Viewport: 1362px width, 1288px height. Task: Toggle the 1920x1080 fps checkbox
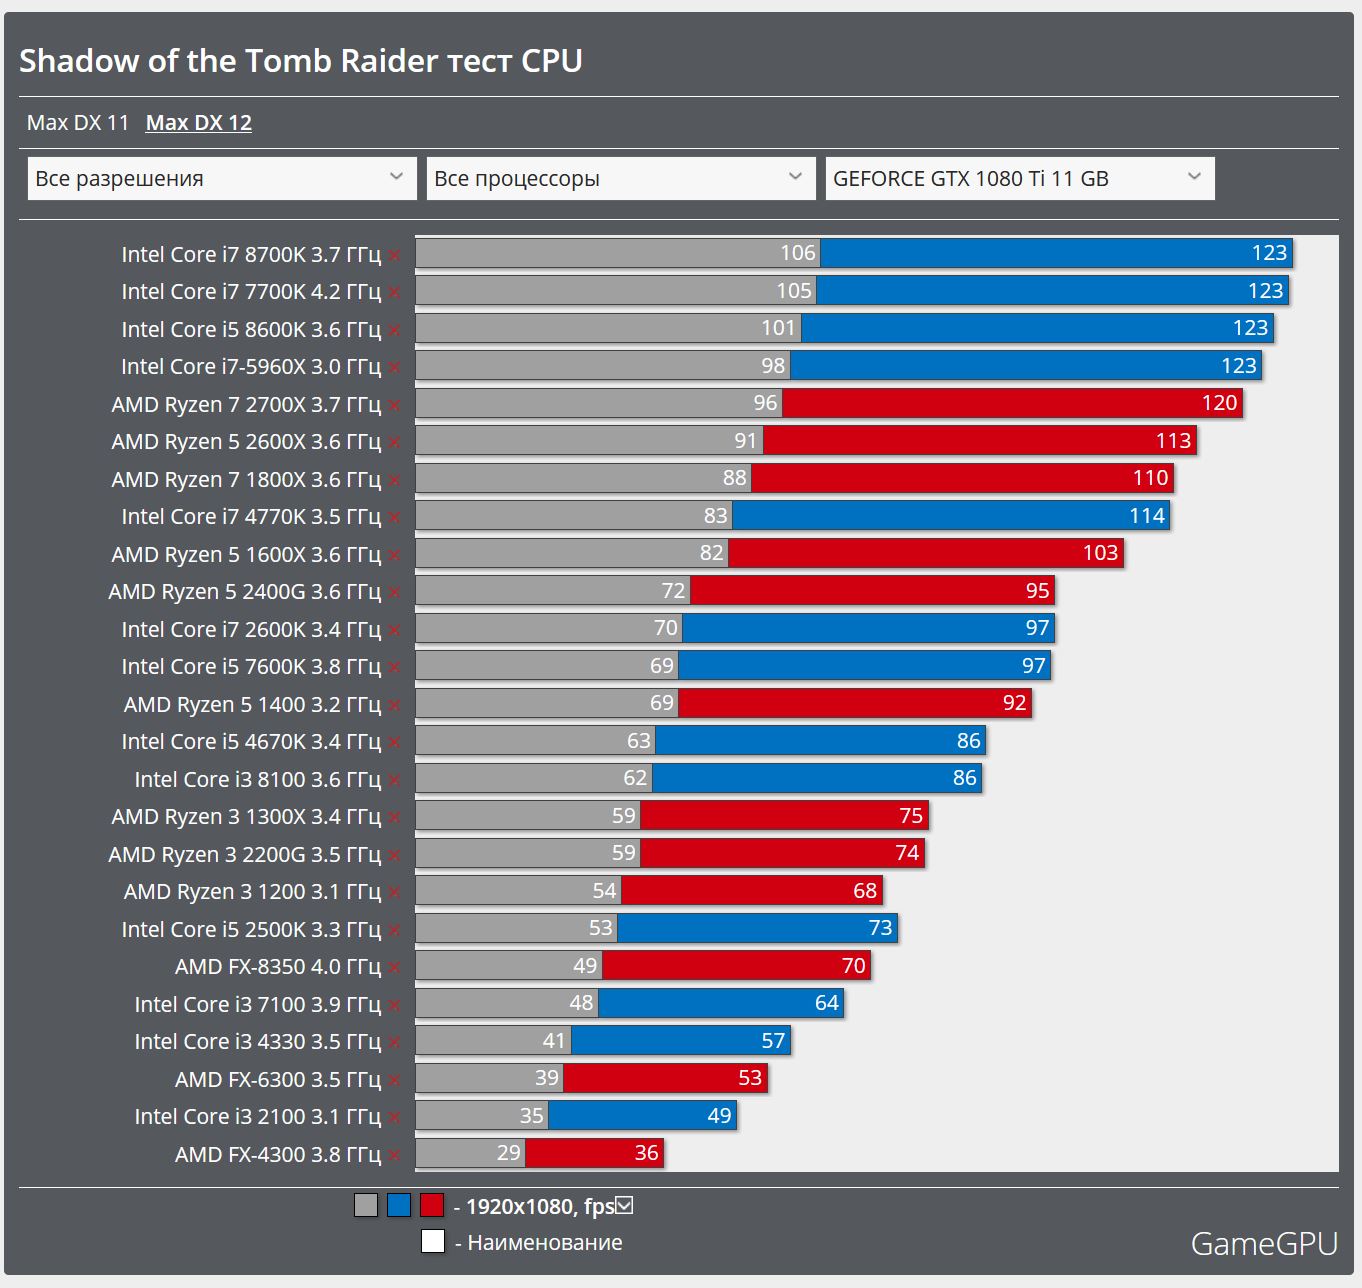(625, 1206)
